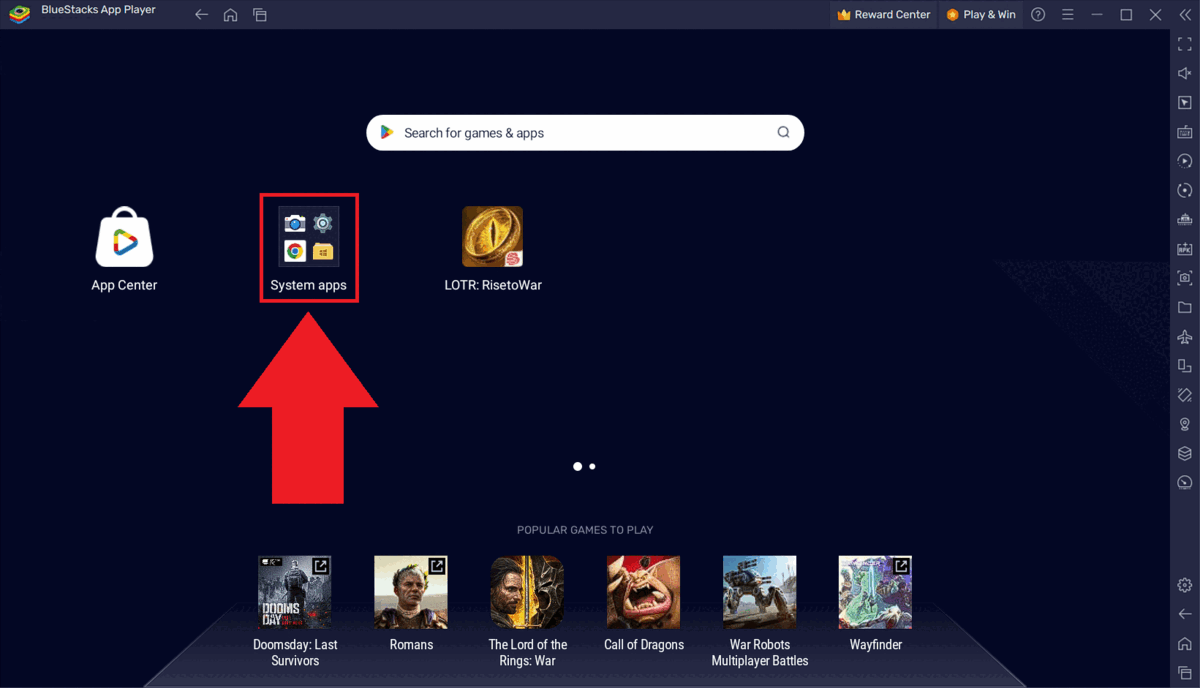
Task: Select the first home page dot
Action: (577, 466)
